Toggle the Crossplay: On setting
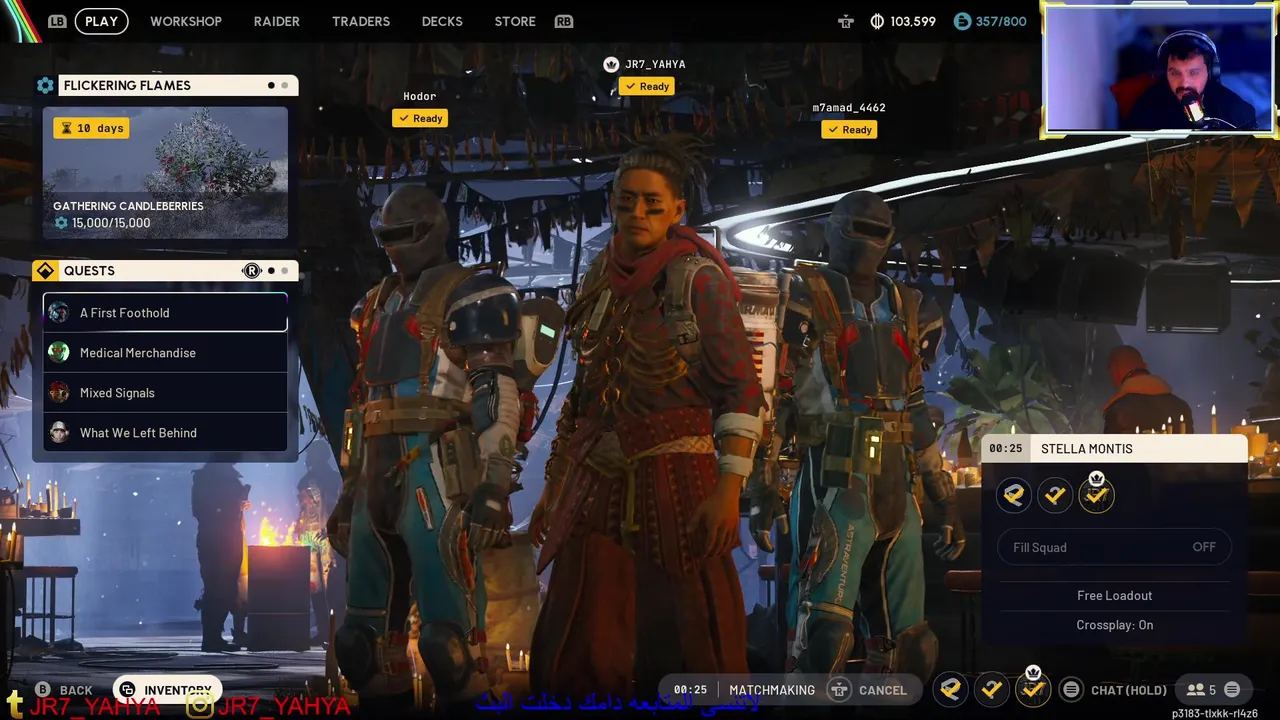 click(x=1115, y=625)
